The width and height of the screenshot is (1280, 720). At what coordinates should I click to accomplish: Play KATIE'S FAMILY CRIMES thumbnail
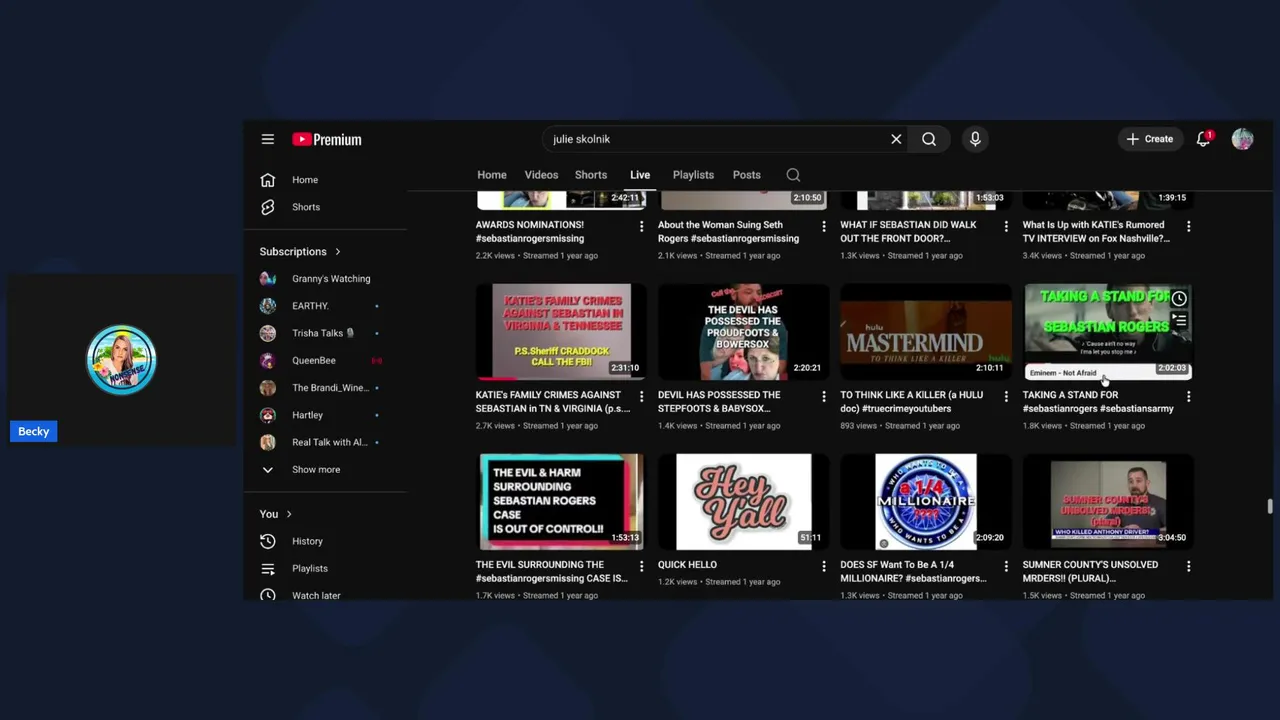561,332
